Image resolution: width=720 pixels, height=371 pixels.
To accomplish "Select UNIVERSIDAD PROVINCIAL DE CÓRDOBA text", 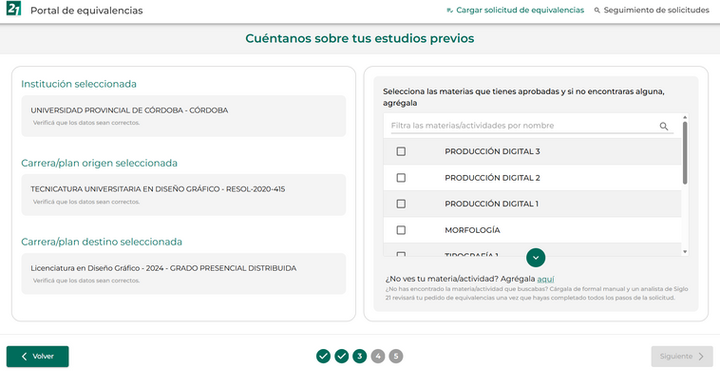I will point(129,110).
